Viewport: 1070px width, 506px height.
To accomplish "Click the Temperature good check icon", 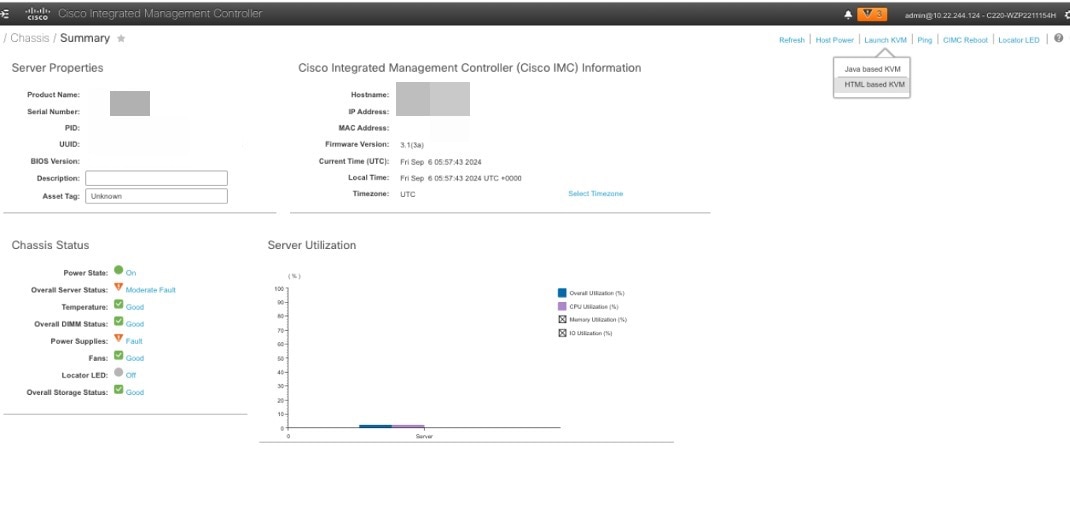I will [x=119, y=304].
